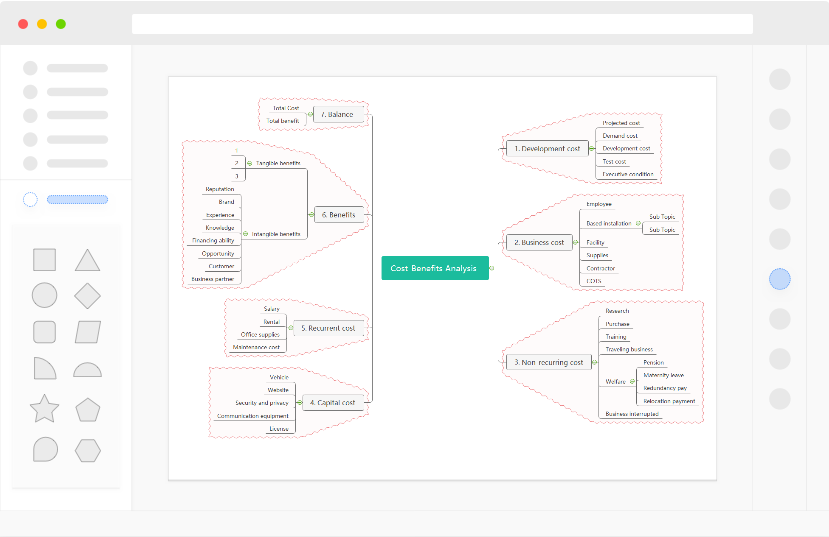Select the parallelogram shape
This screenshot has width=829, height=537.
click(x=87, y=332)
